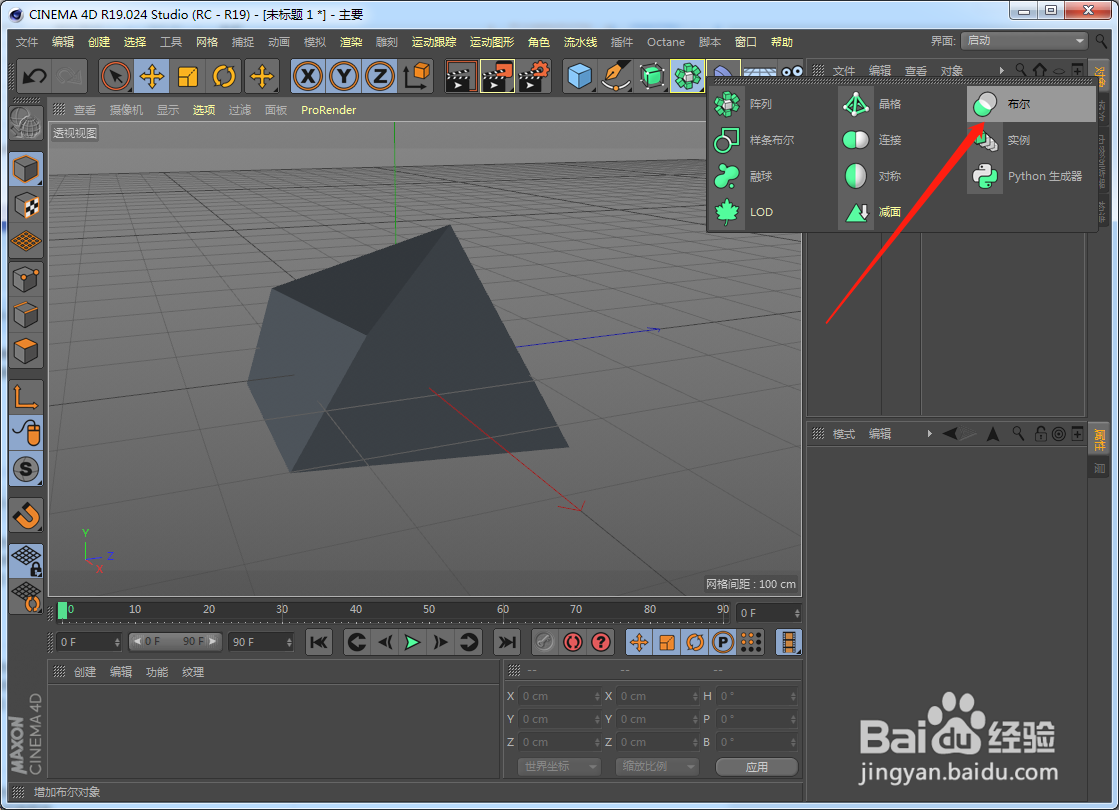Click the attribute manager up arrow
The width and height of the screenshot is (1119, 810).
pos(993,434)
